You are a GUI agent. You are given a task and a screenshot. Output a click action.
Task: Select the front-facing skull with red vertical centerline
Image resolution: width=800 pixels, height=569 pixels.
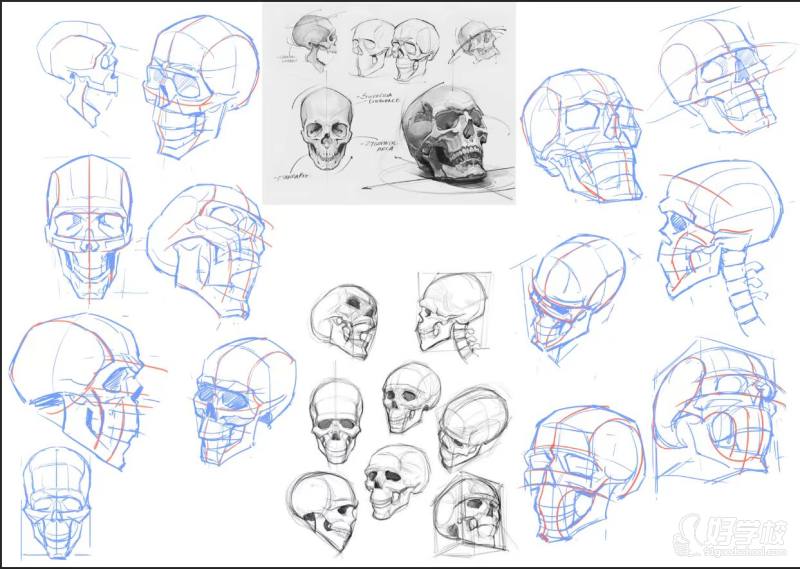88,225
